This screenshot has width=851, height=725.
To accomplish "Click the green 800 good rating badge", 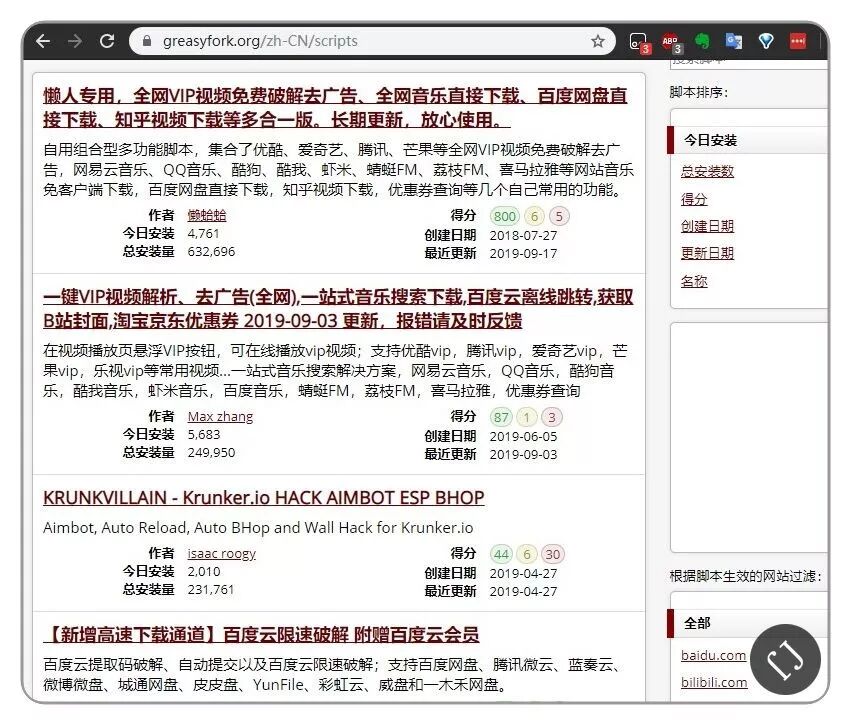I will 505,217.
